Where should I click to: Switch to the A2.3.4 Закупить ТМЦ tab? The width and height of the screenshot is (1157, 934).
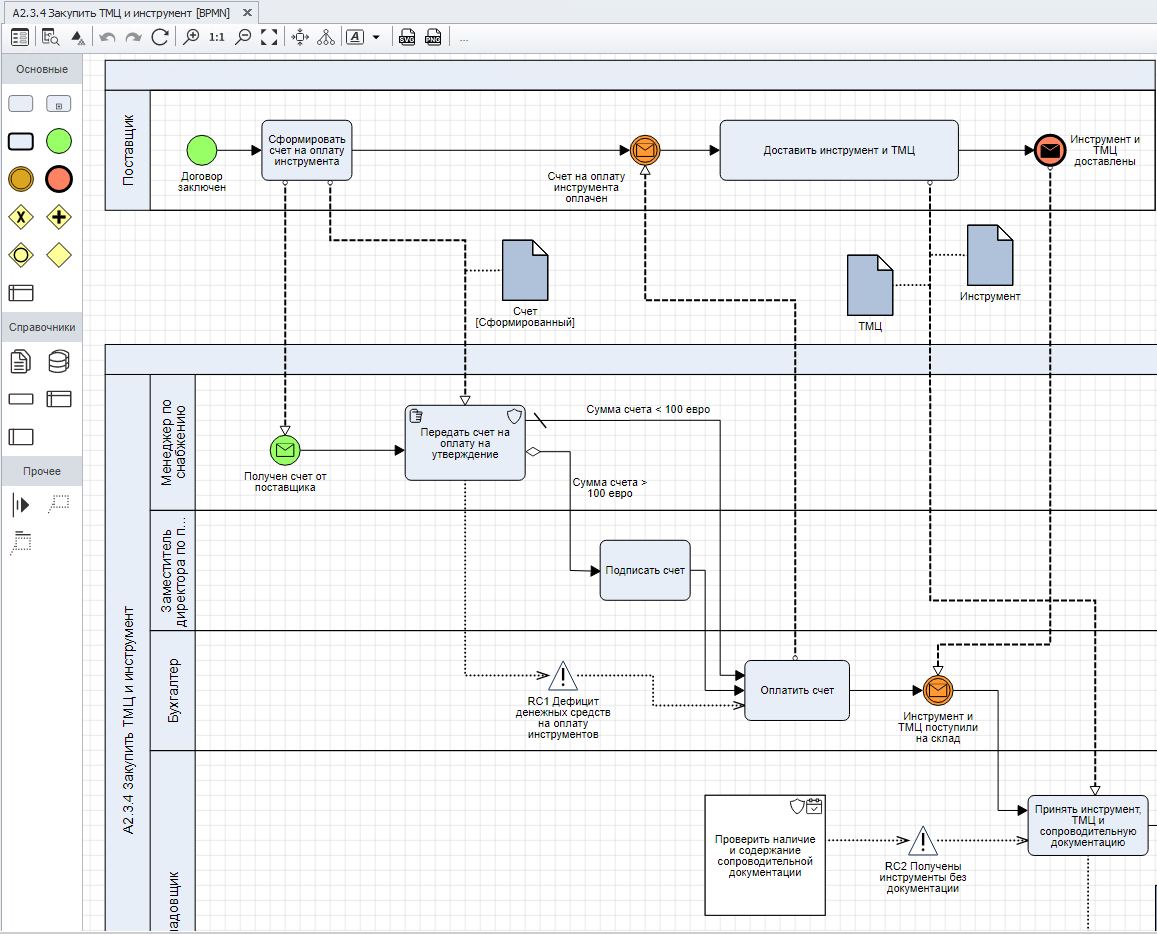coord(120,12)
